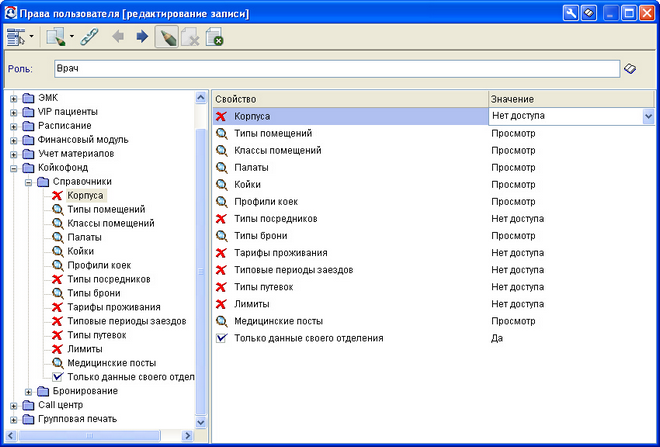Screen dimensions: 660x447
Task: Click the eraser icon in title bar
Action: coord(589,13)
